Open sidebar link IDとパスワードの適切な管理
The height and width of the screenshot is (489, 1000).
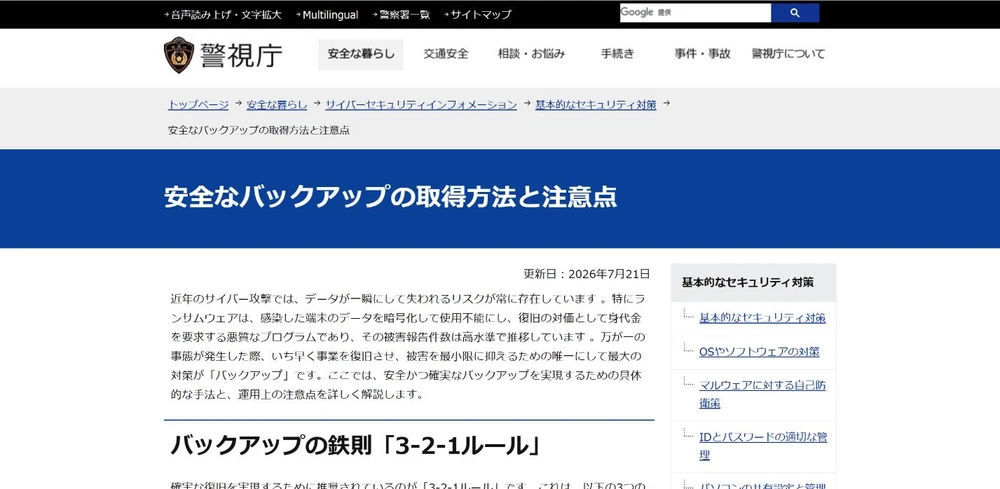tap(763, 446)
